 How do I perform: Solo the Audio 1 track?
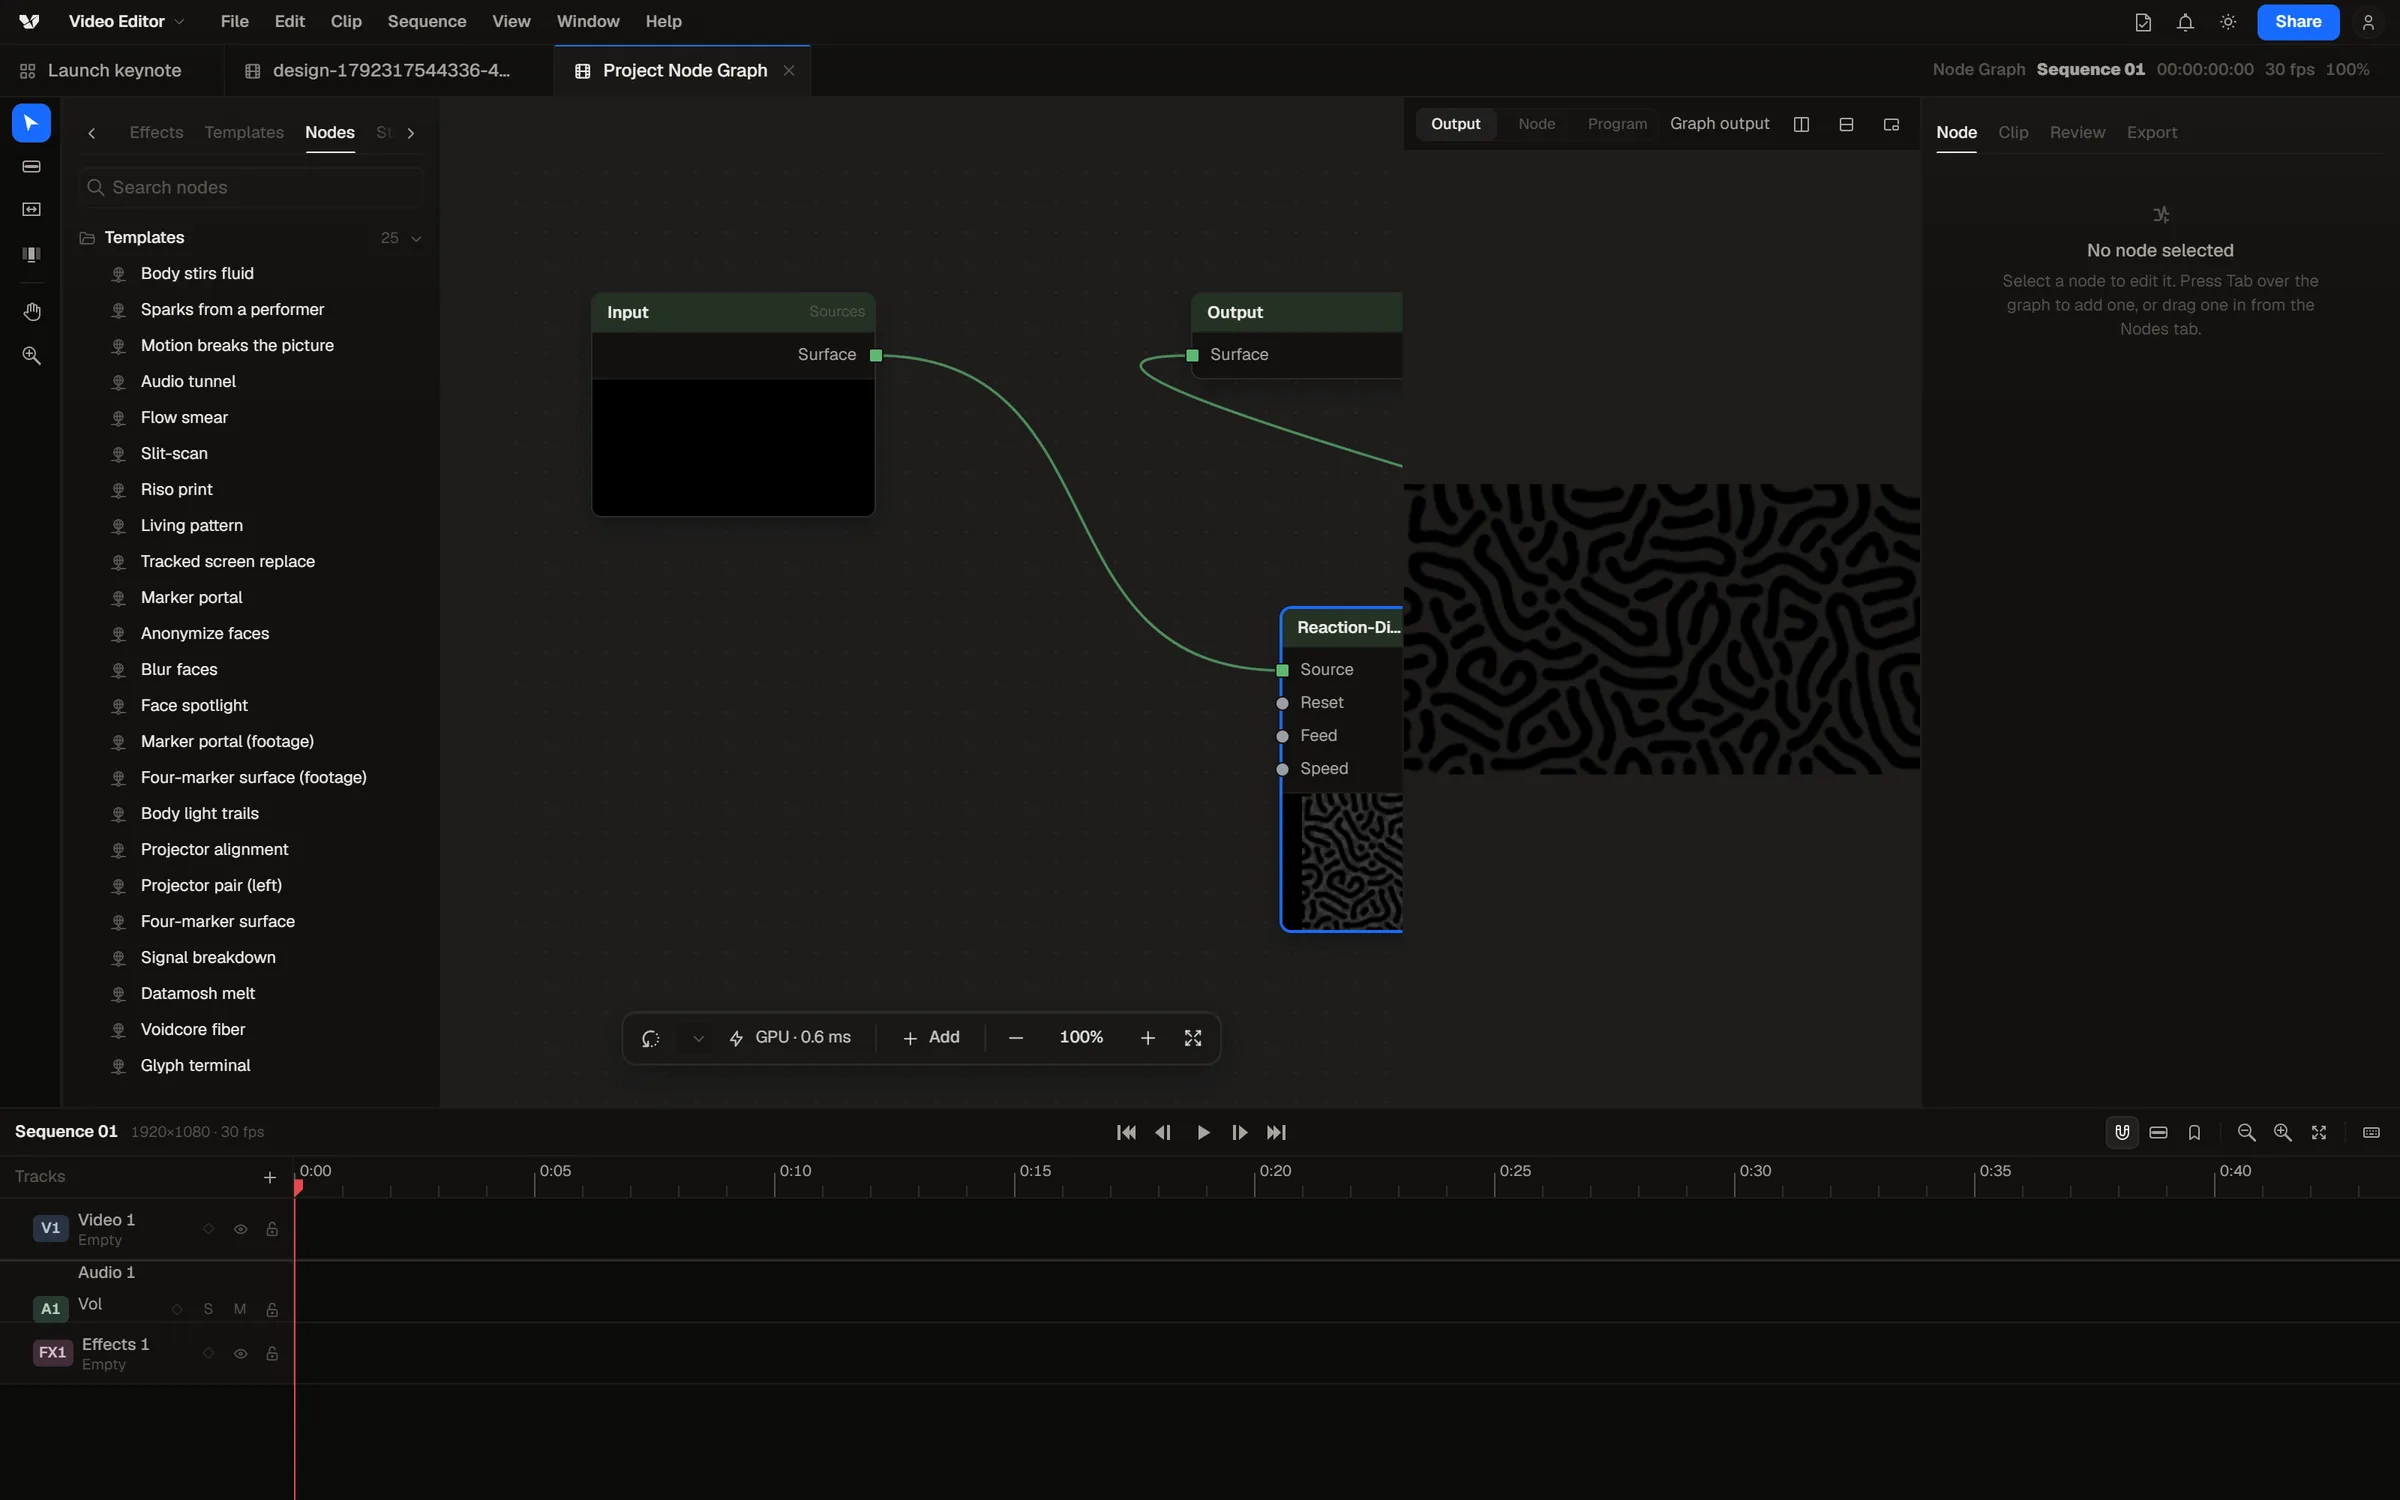point(208,1309)
